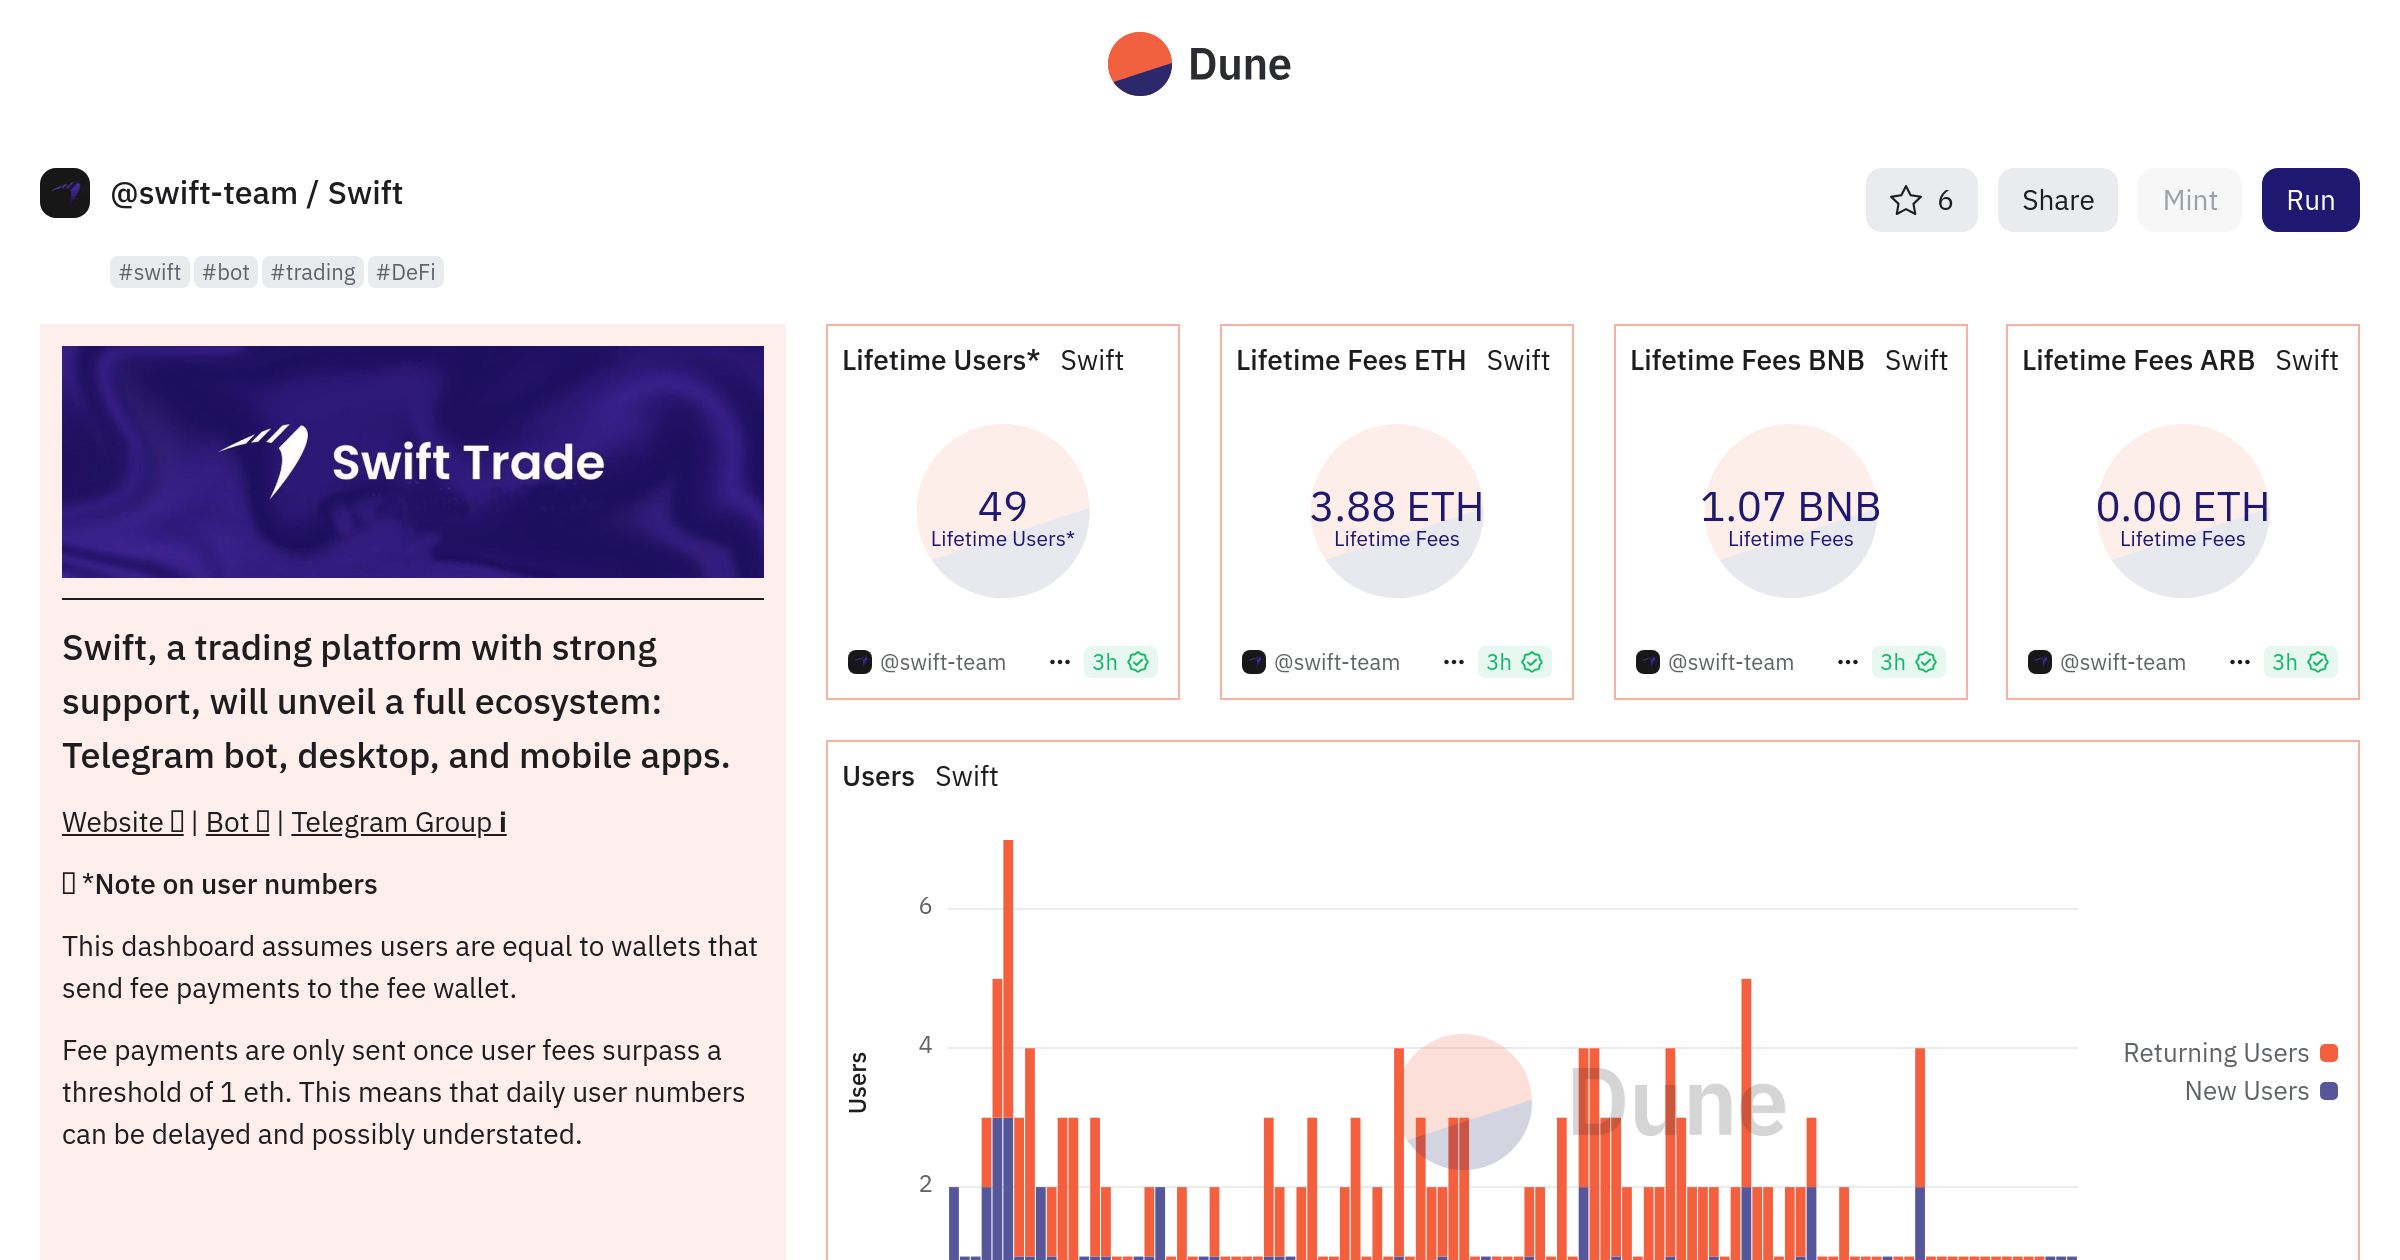Click the orange Returning Users color swatch
Image resolution: width=2400 pixels, height=1260 pixels.
[2329, 1053]
